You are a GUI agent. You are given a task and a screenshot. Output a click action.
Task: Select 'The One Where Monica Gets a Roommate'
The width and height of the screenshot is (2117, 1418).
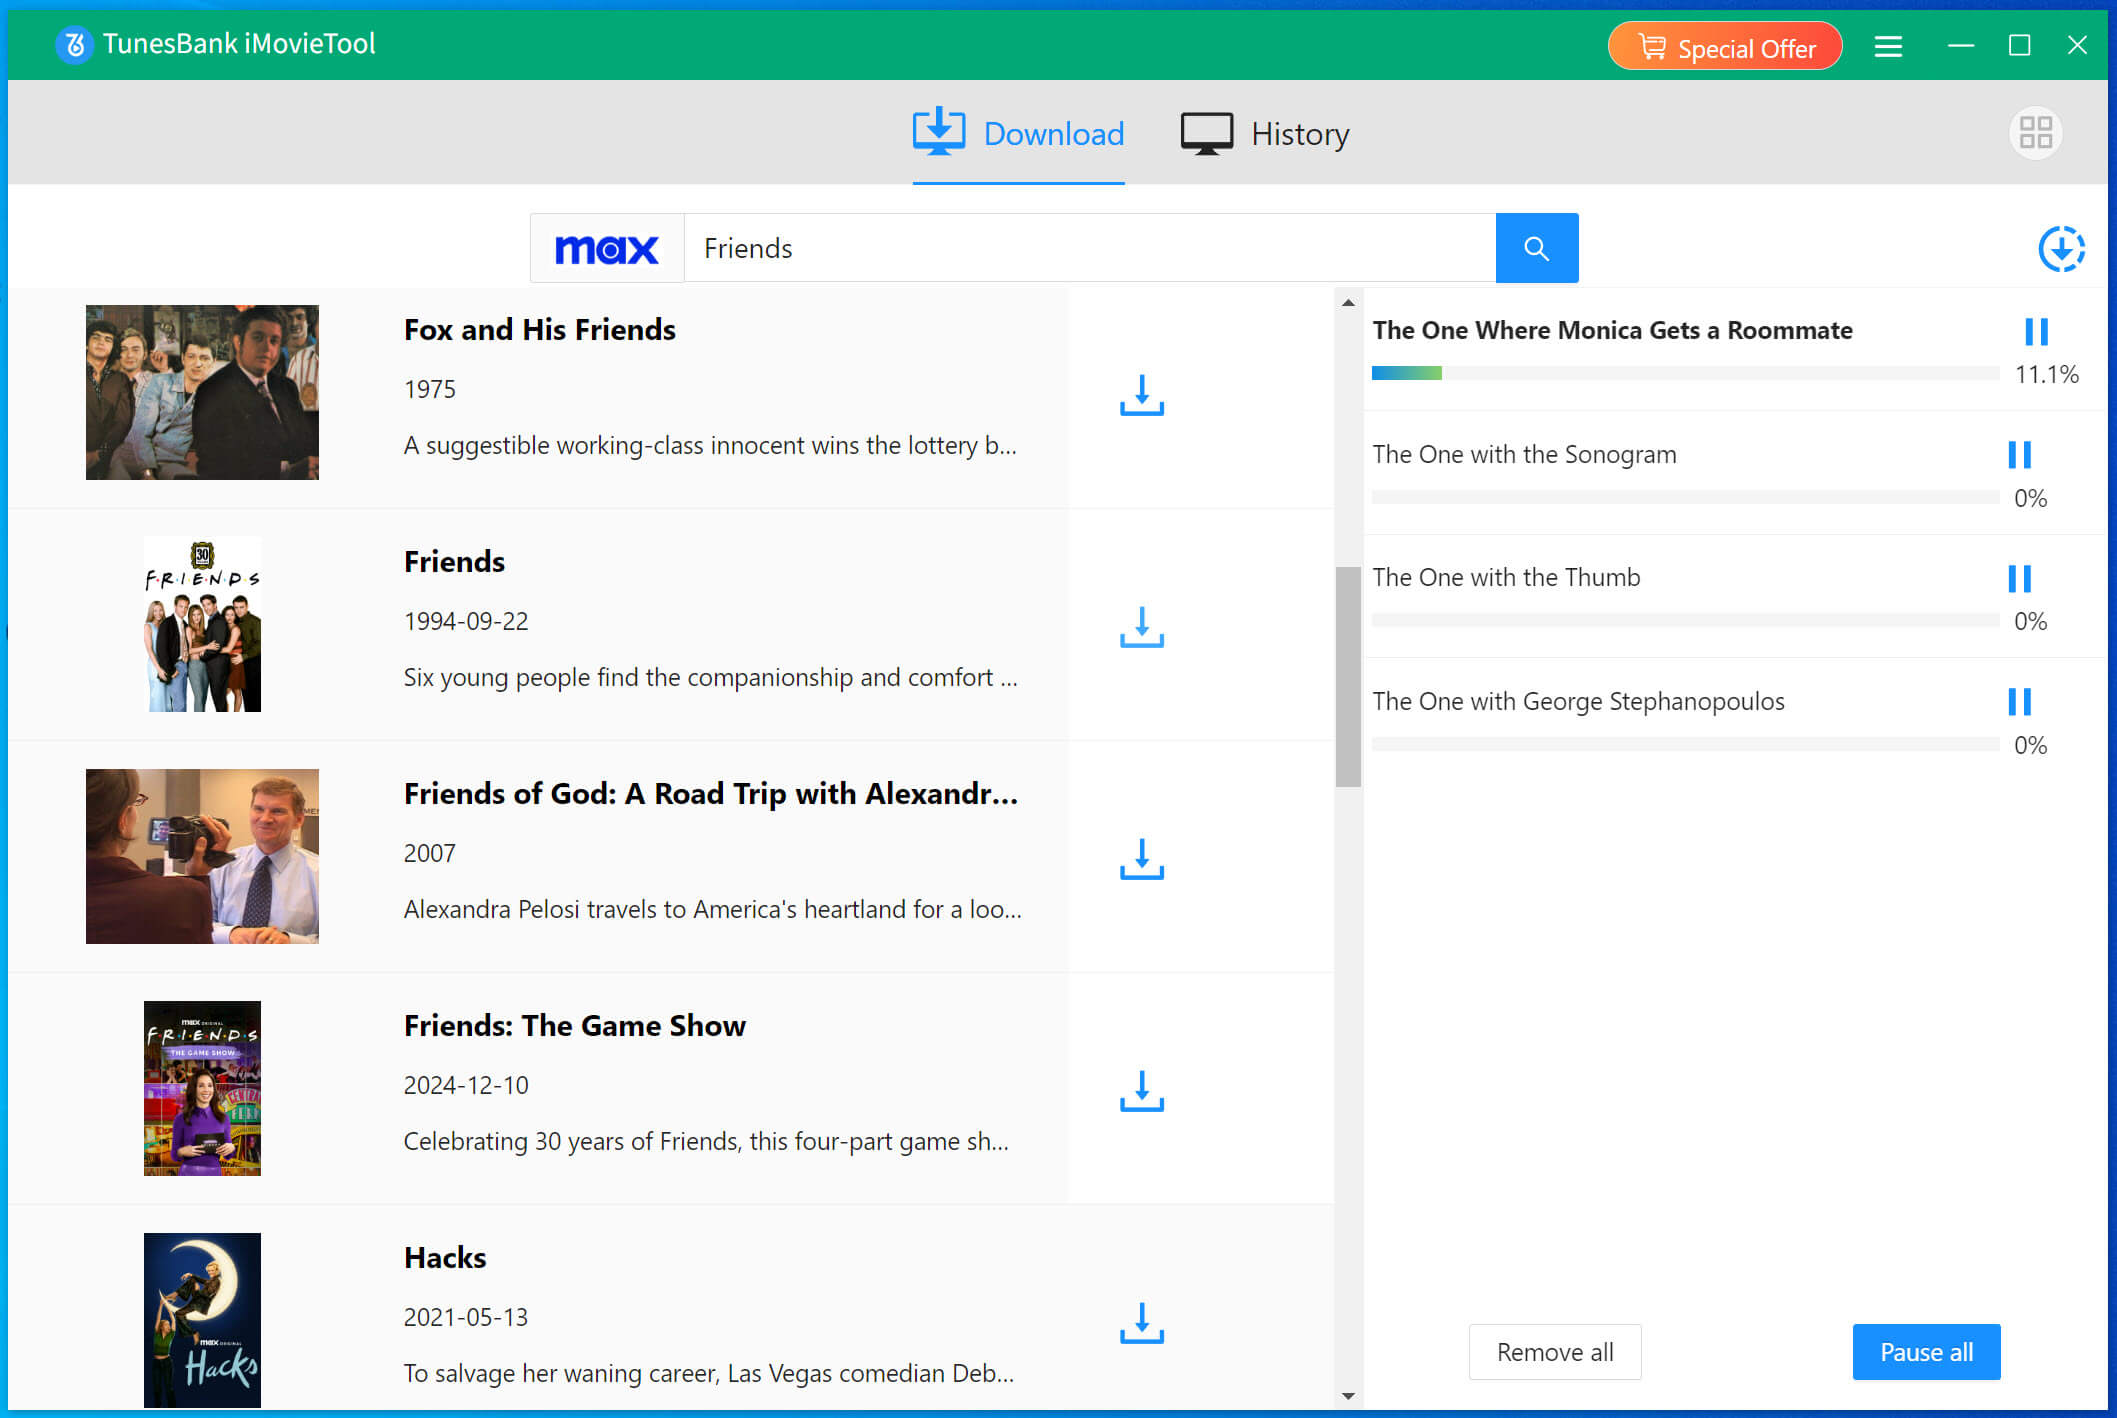1612,330
